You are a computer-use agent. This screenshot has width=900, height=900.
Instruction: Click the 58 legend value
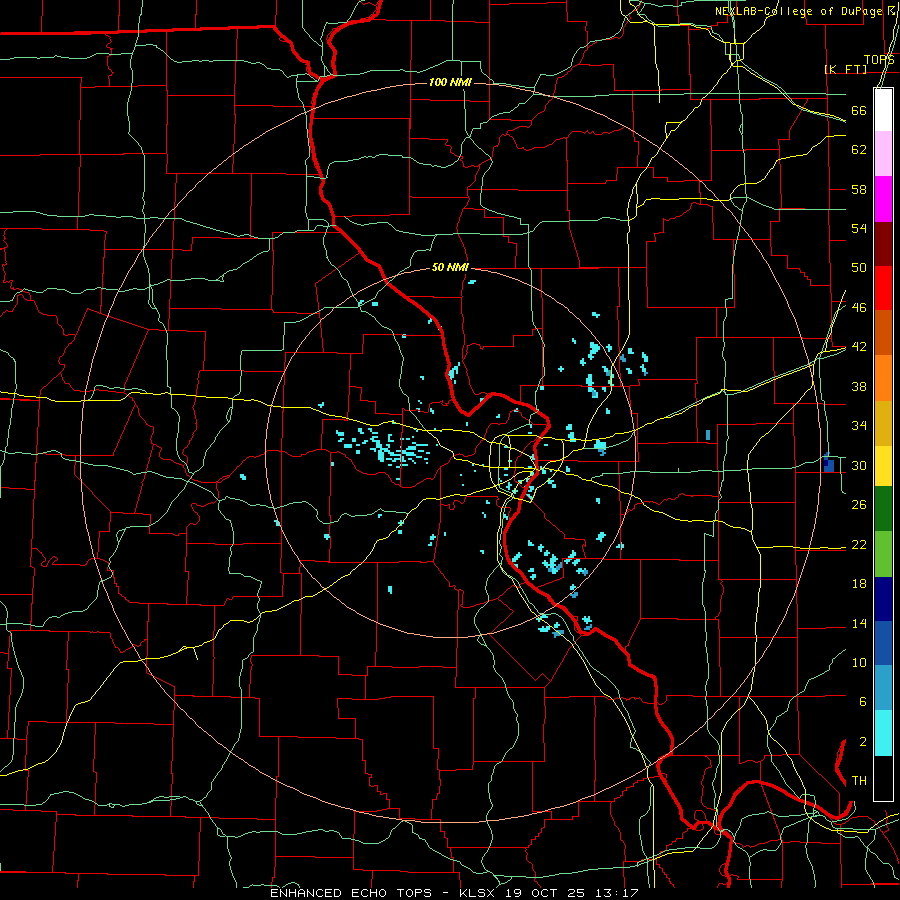[x=859, y=189]
